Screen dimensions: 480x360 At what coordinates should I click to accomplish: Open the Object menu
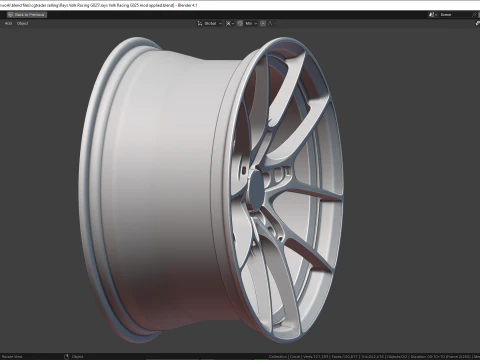click(22, 23)
